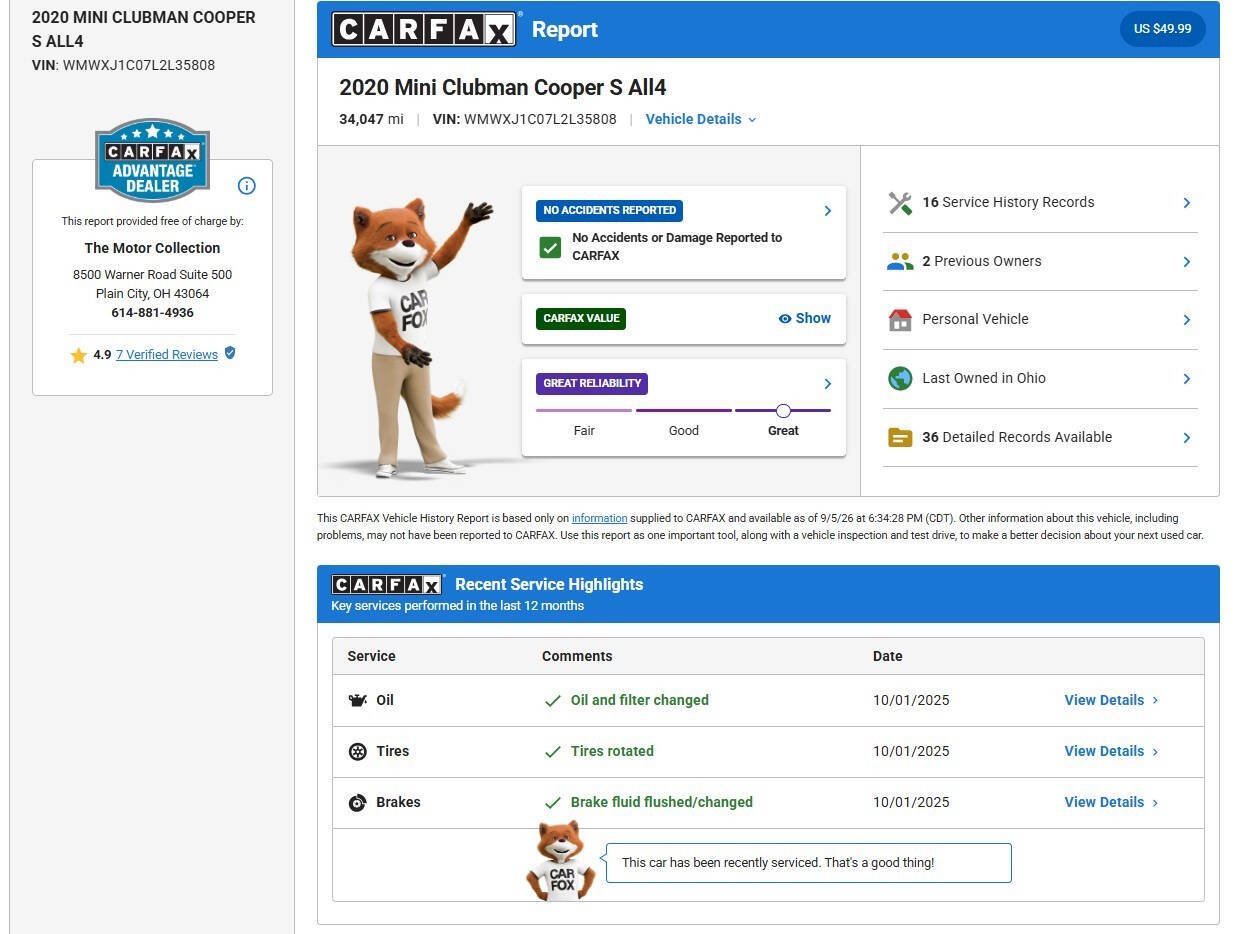Click the green check beside Brake fluid flushed/changed

(552, 803)
